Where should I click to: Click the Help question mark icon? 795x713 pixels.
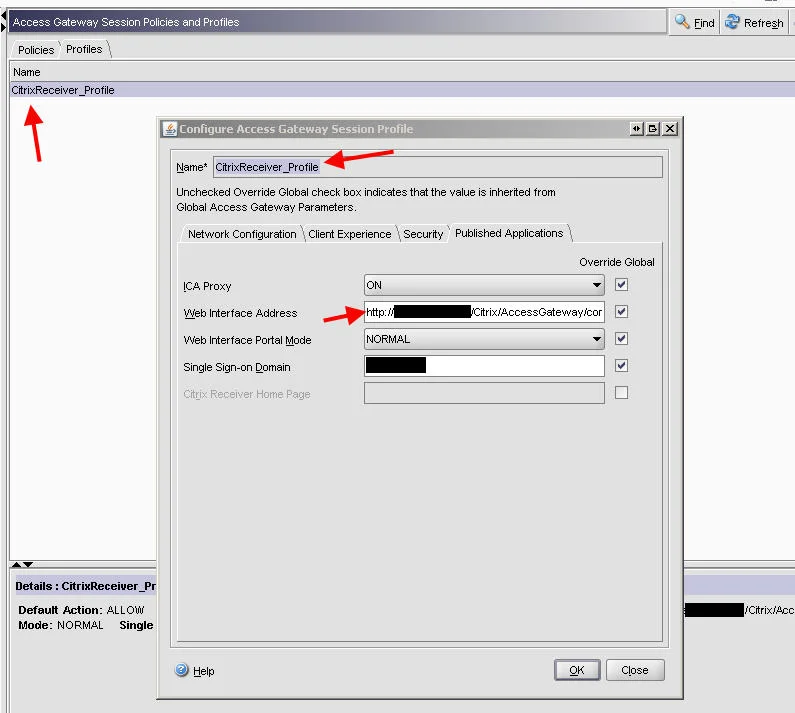pos(182,670)
